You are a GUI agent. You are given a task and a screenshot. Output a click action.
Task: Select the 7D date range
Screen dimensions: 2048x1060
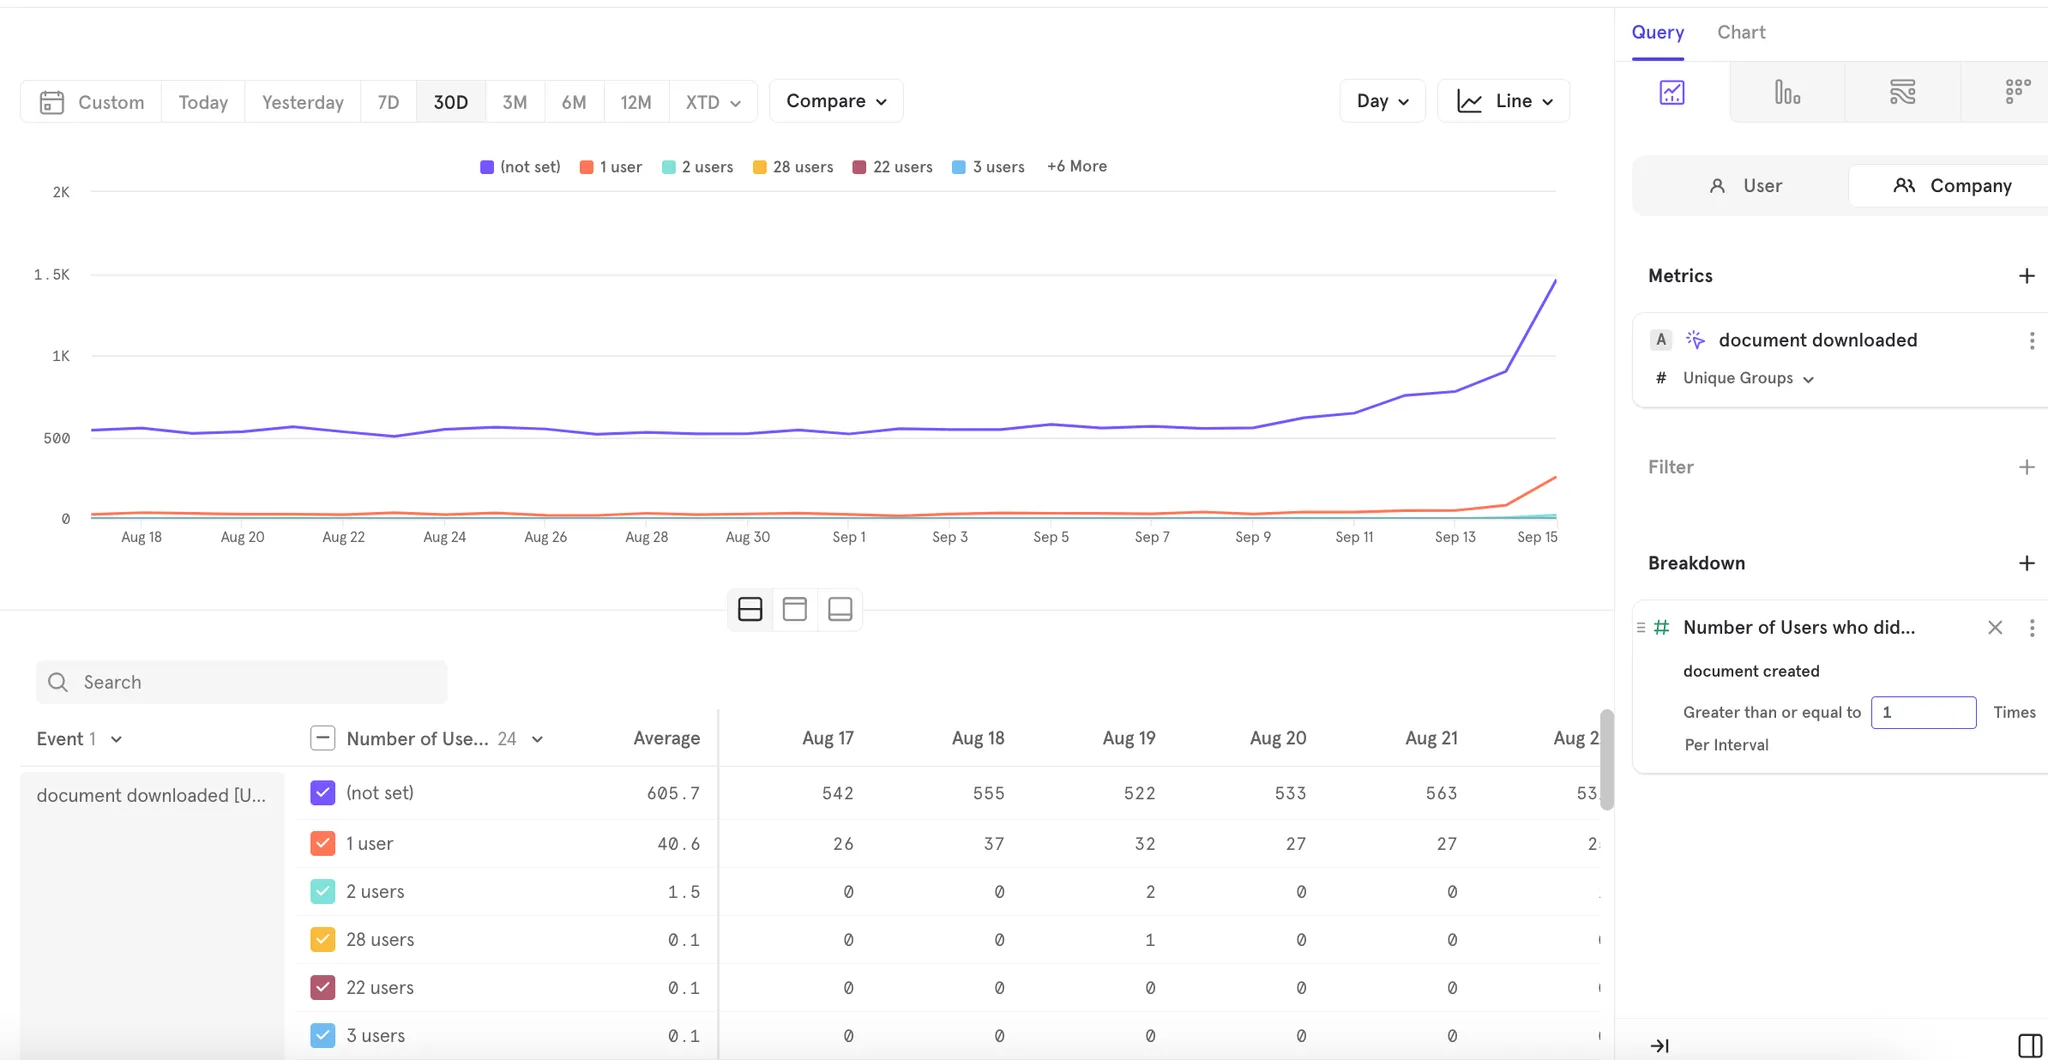[x=388, y=102]
